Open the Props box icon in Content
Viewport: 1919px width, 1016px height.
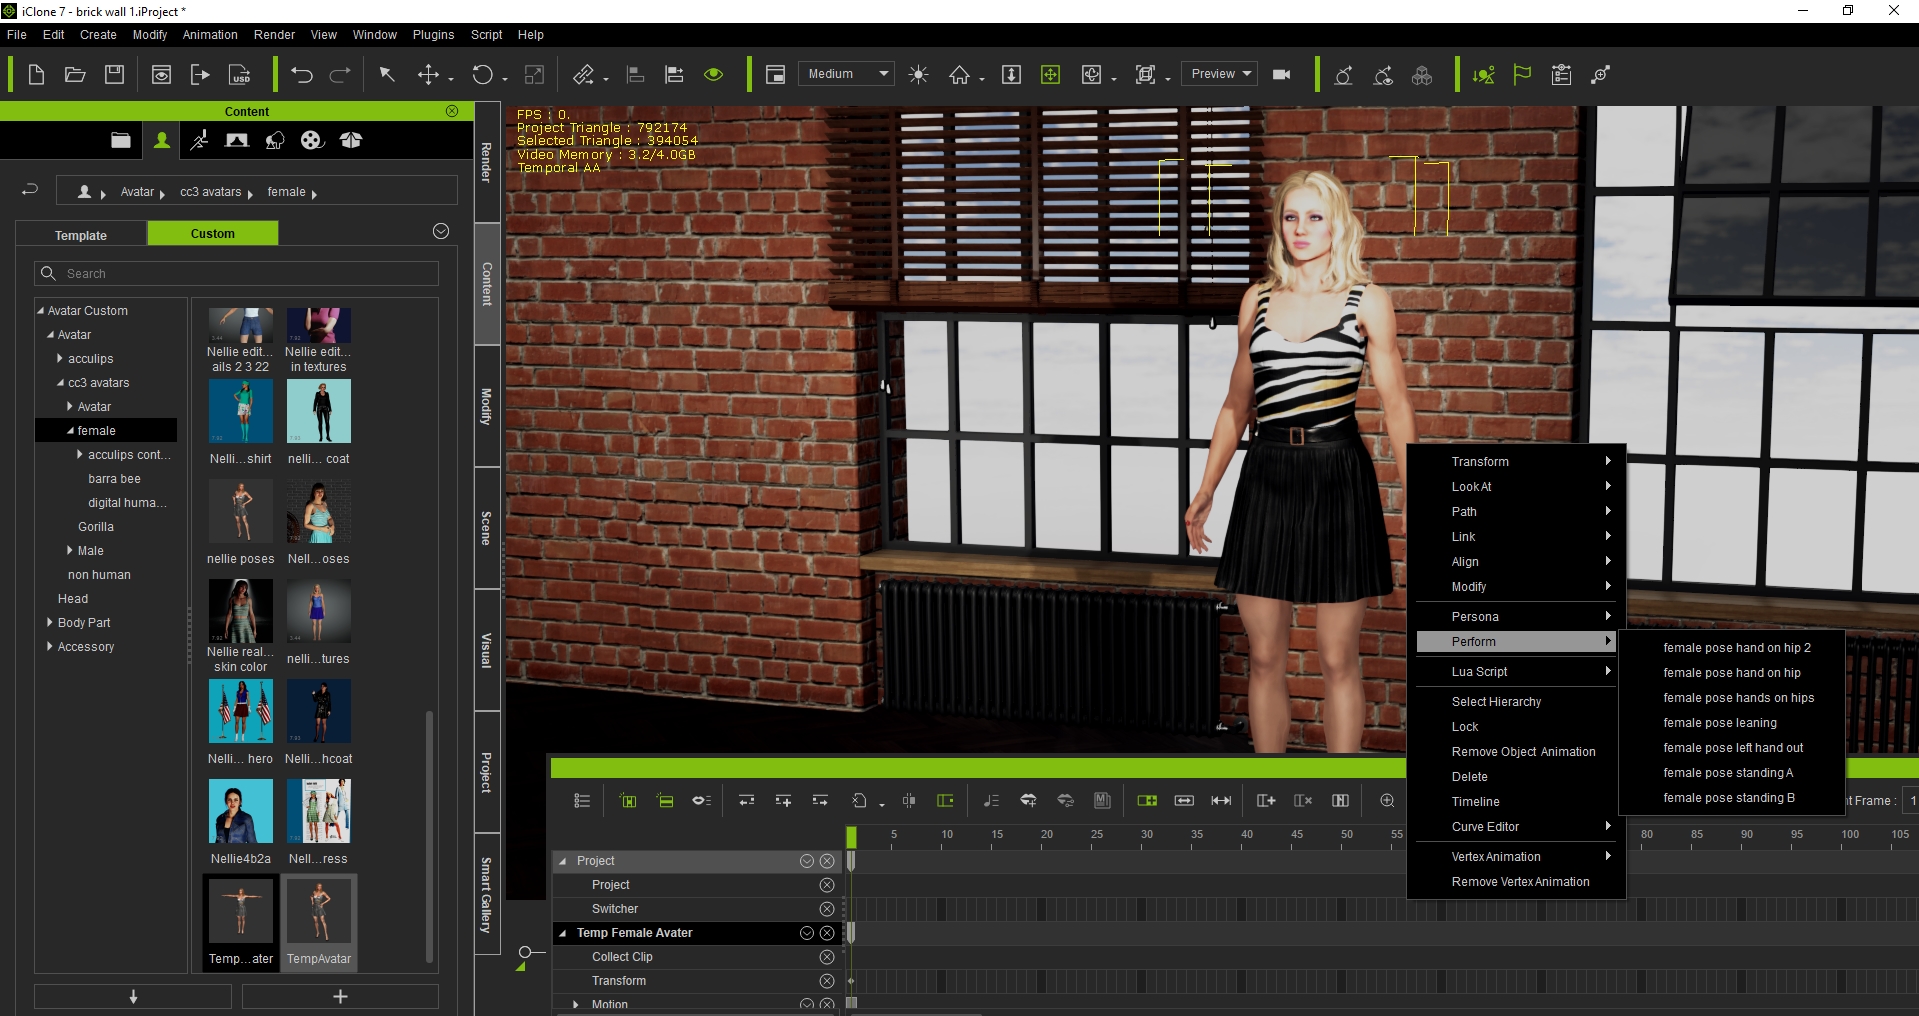[x=351, y=140]
